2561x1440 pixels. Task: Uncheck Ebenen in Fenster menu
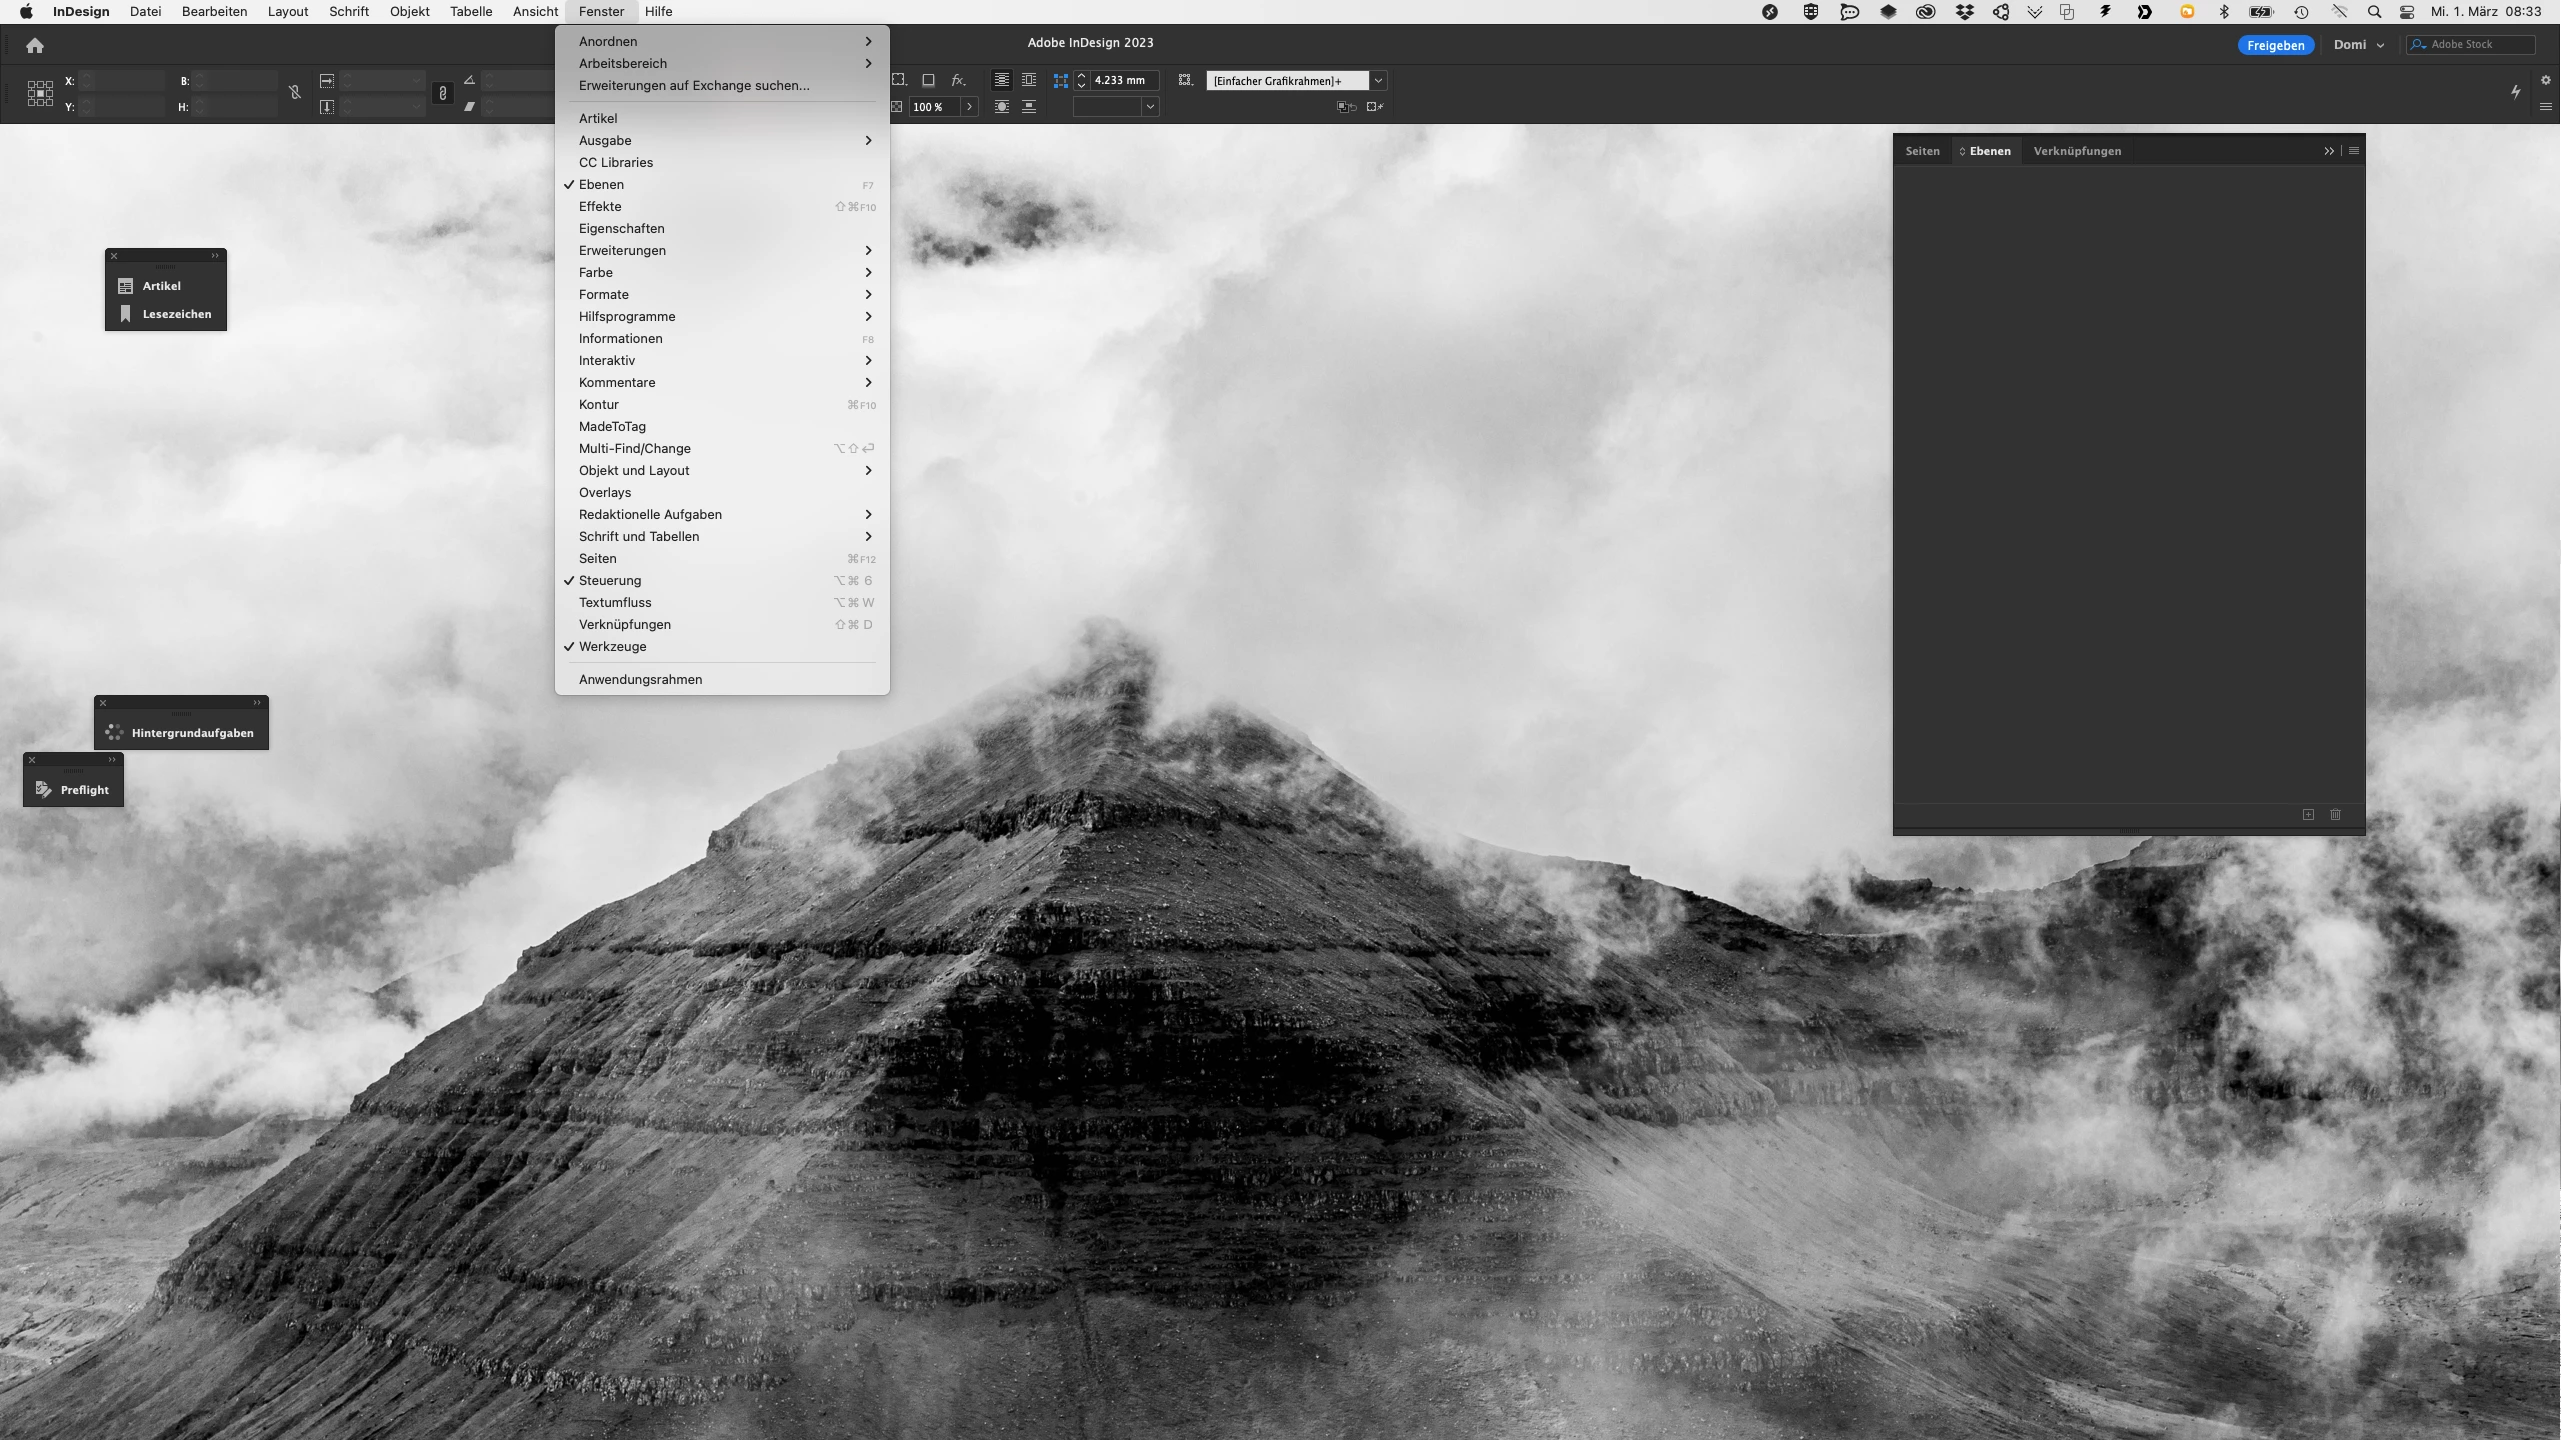[601, 184]
